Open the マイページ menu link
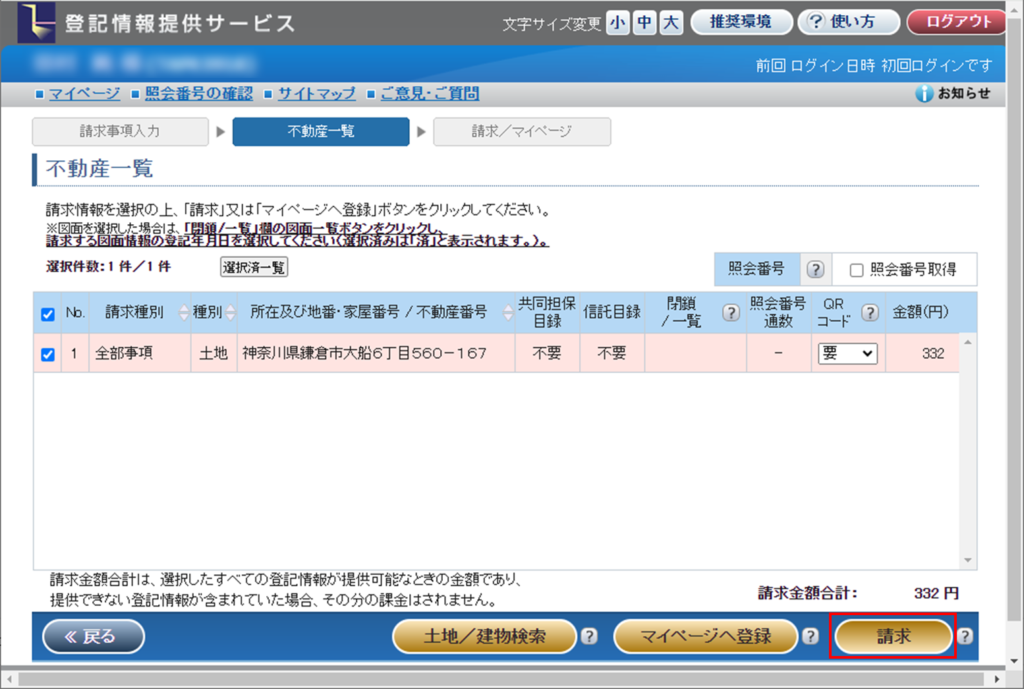The height and width of the screenshot is (689, 1024). [x=84, y=94]
